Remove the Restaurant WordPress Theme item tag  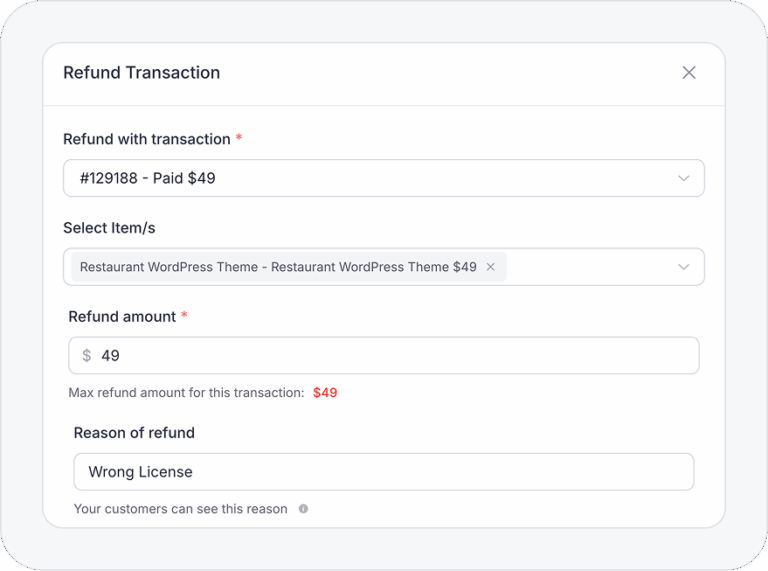tap(491, 267)
